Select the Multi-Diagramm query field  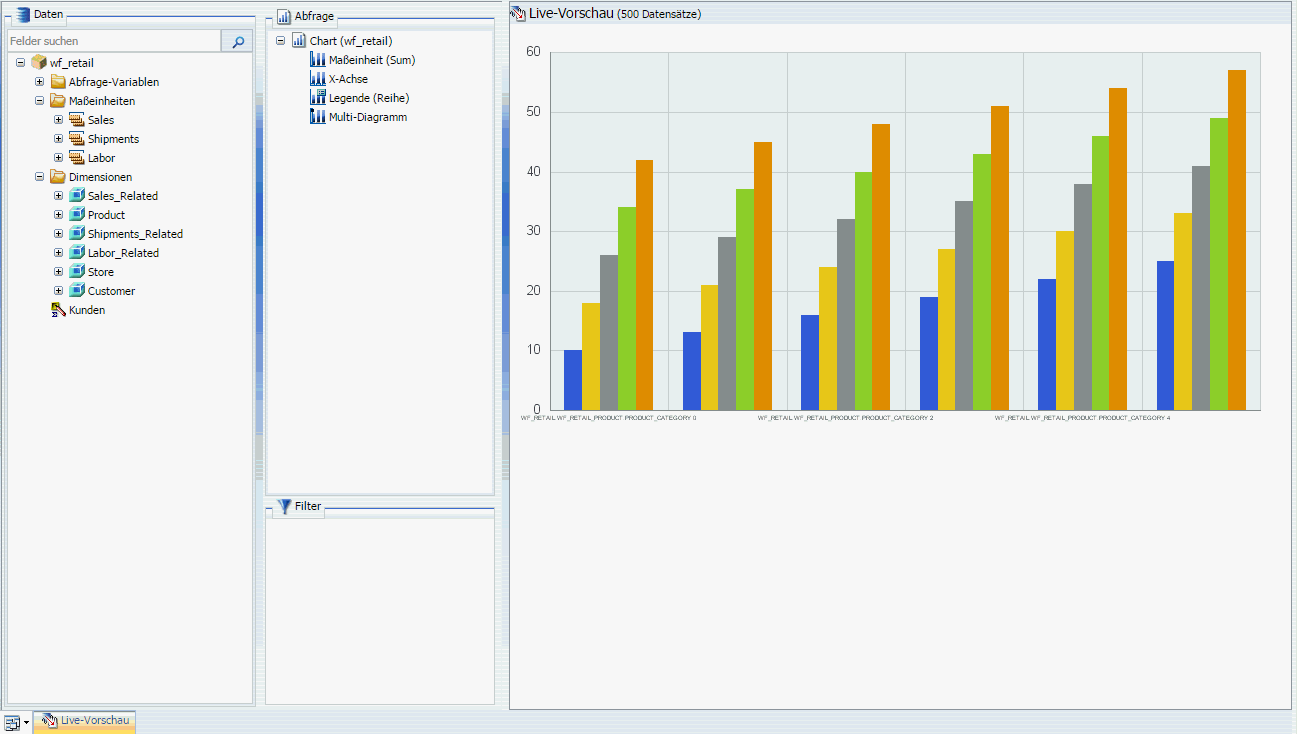click(x=368, y=117)
